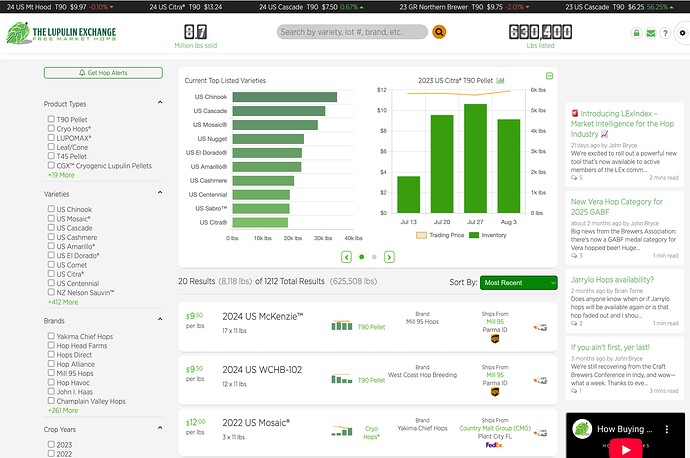
Task: Click the mini inventory chart in 2022 Mosaic listing
Action: click(342, 431)
